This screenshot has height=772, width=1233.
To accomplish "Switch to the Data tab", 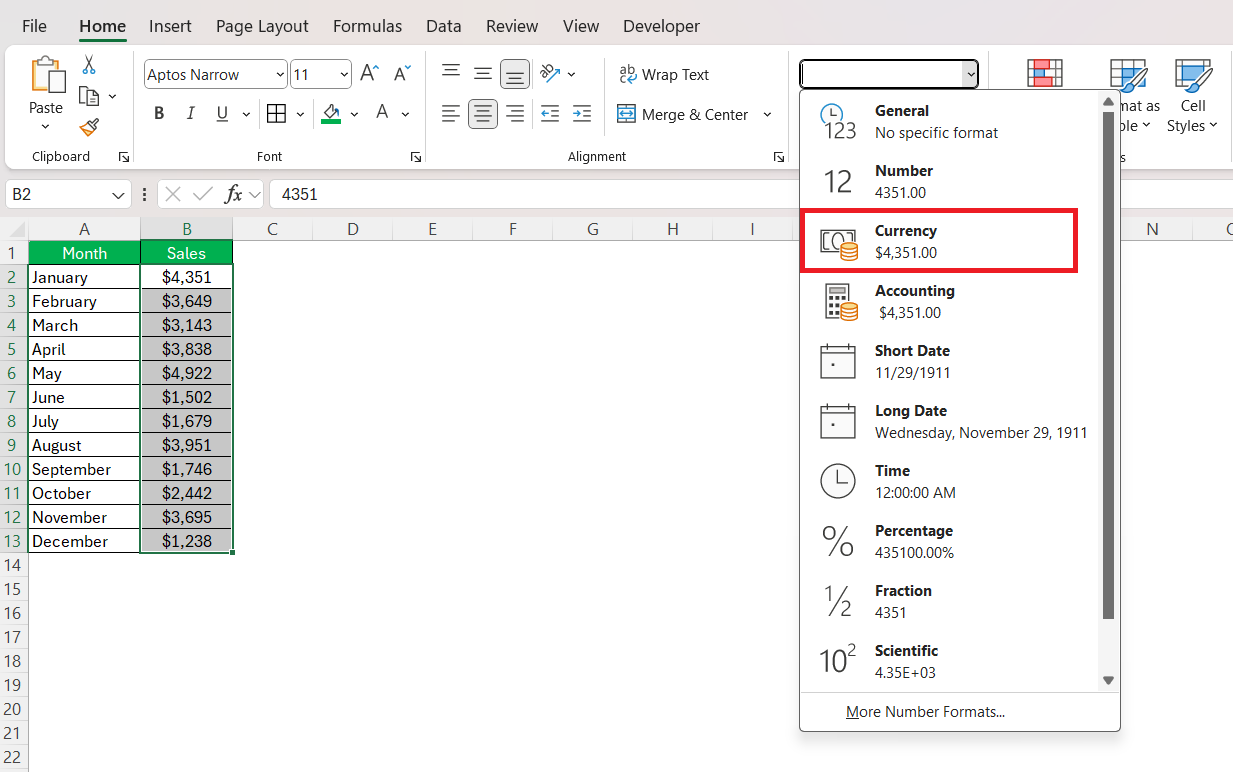I will pyautogui.click(x=443, y=26).
